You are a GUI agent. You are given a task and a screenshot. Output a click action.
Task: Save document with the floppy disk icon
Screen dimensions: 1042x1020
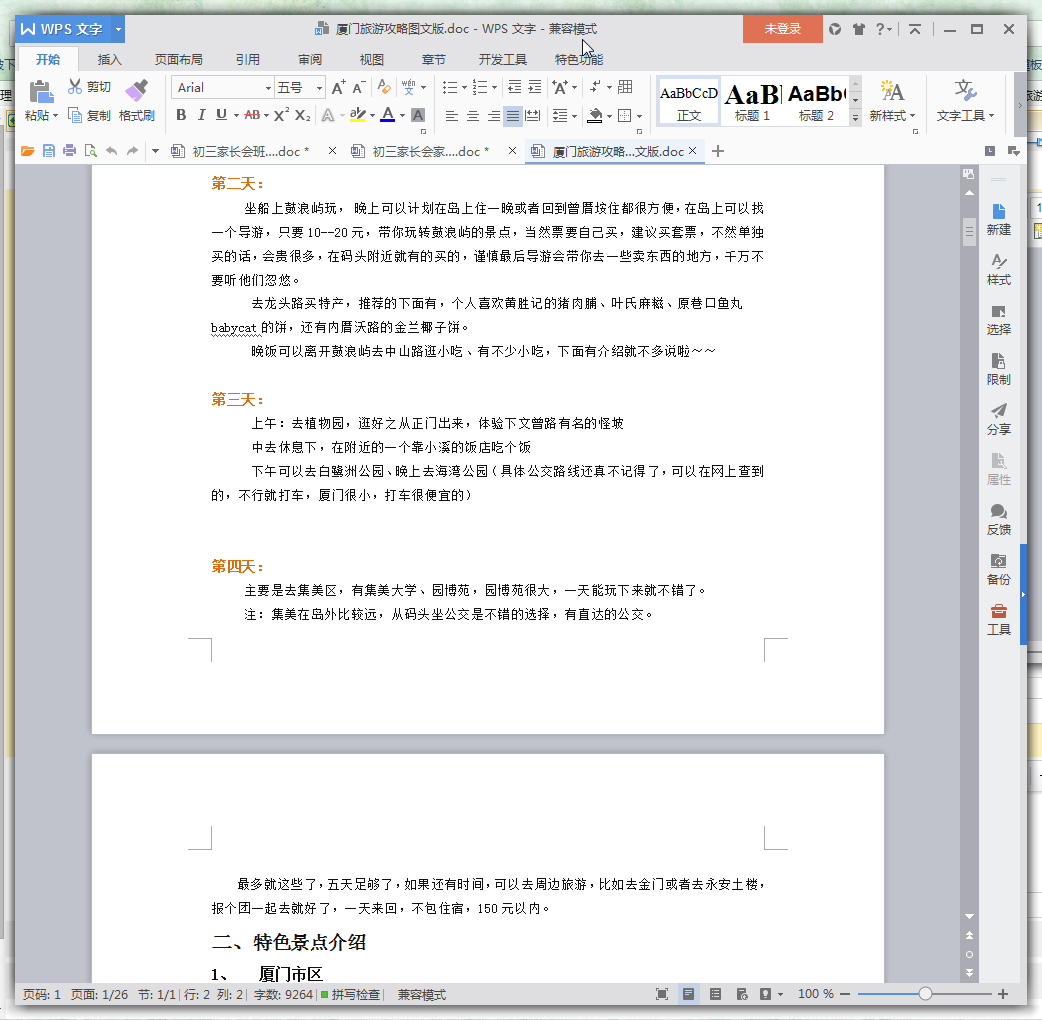tap(49, 152)
